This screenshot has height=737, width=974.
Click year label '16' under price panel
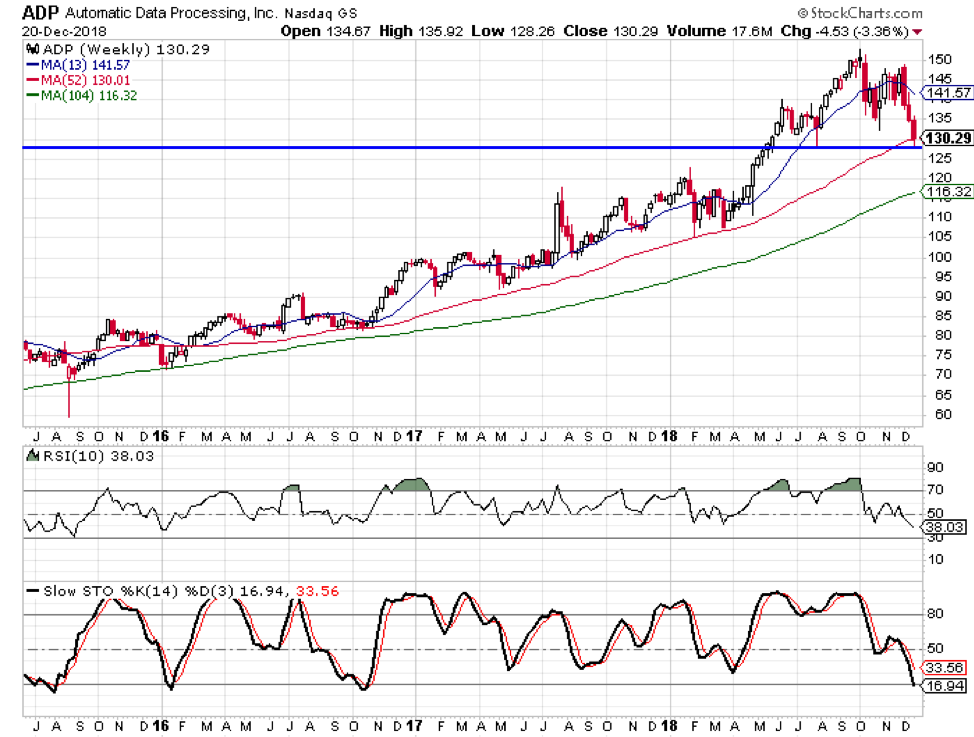point(160,436)
